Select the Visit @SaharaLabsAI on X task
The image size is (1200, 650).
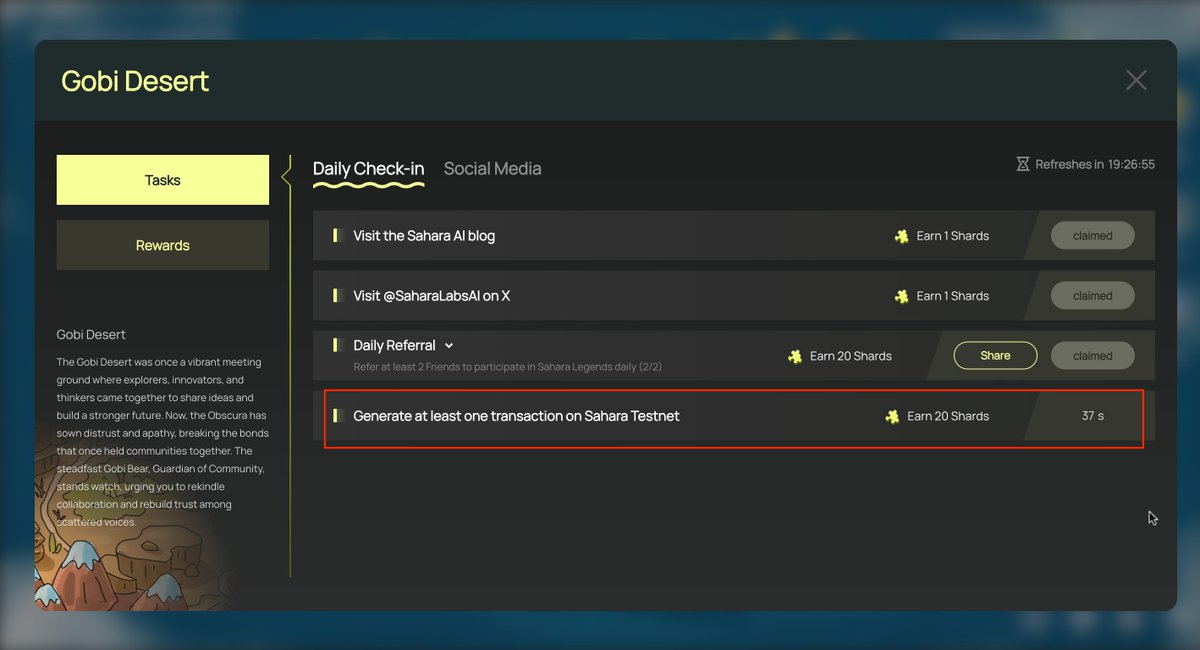[734, 296]
